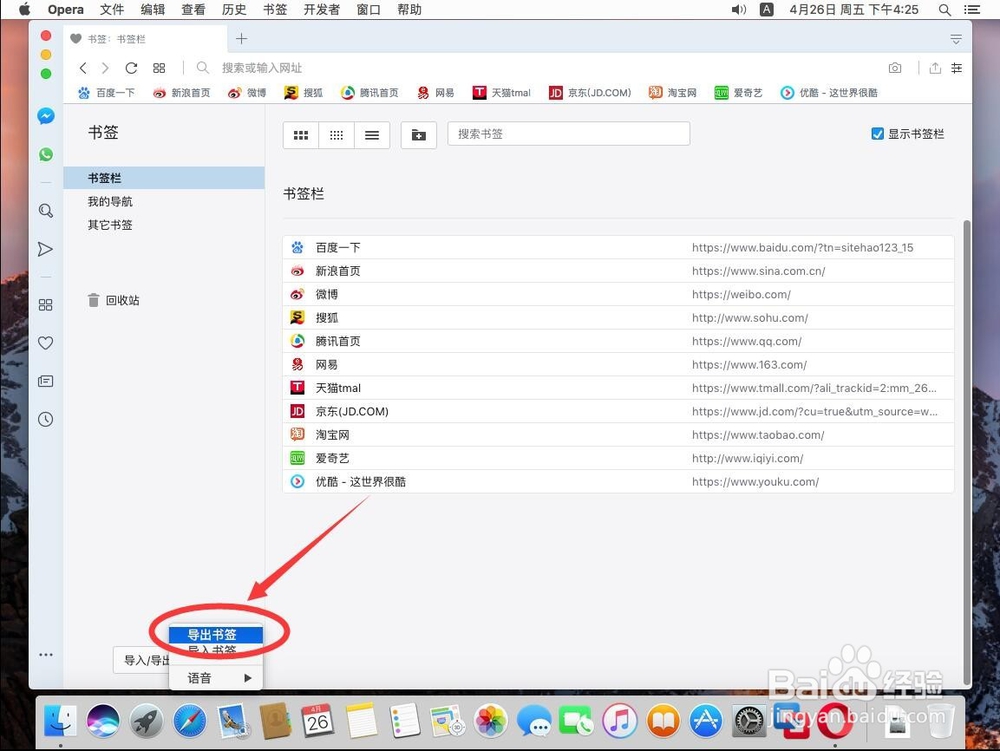Launch Safari from the Dock
The image size is (1000, 751).
click(x=190, y=719)
